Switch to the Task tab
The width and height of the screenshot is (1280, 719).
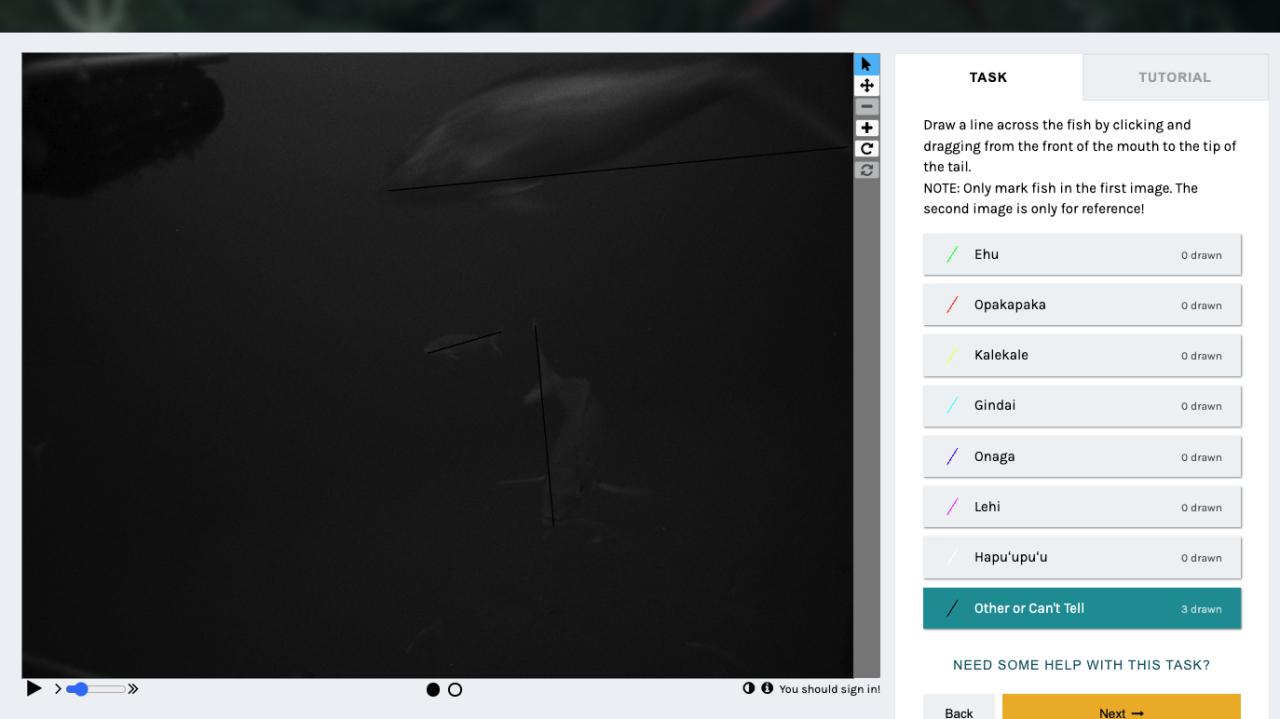tap(988, 77)
